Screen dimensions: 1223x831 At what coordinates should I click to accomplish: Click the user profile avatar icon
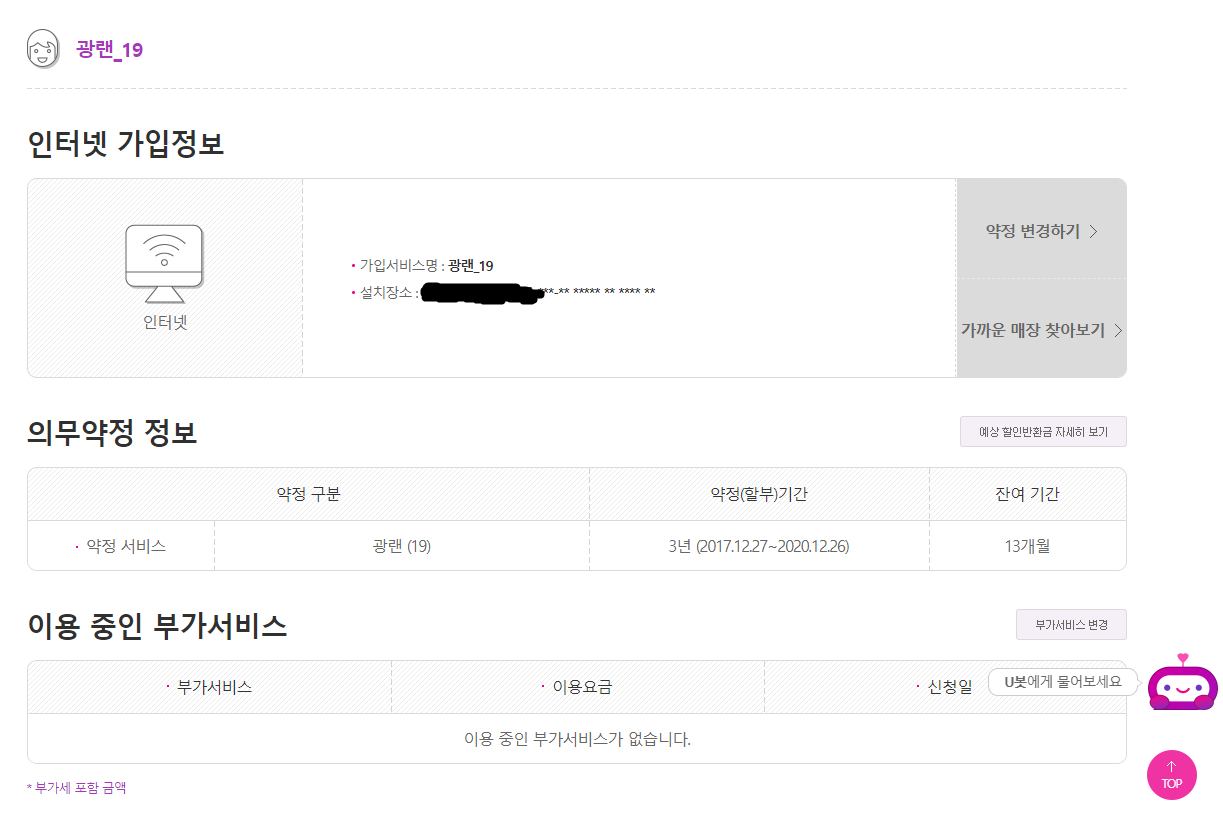tap(43, 49)
